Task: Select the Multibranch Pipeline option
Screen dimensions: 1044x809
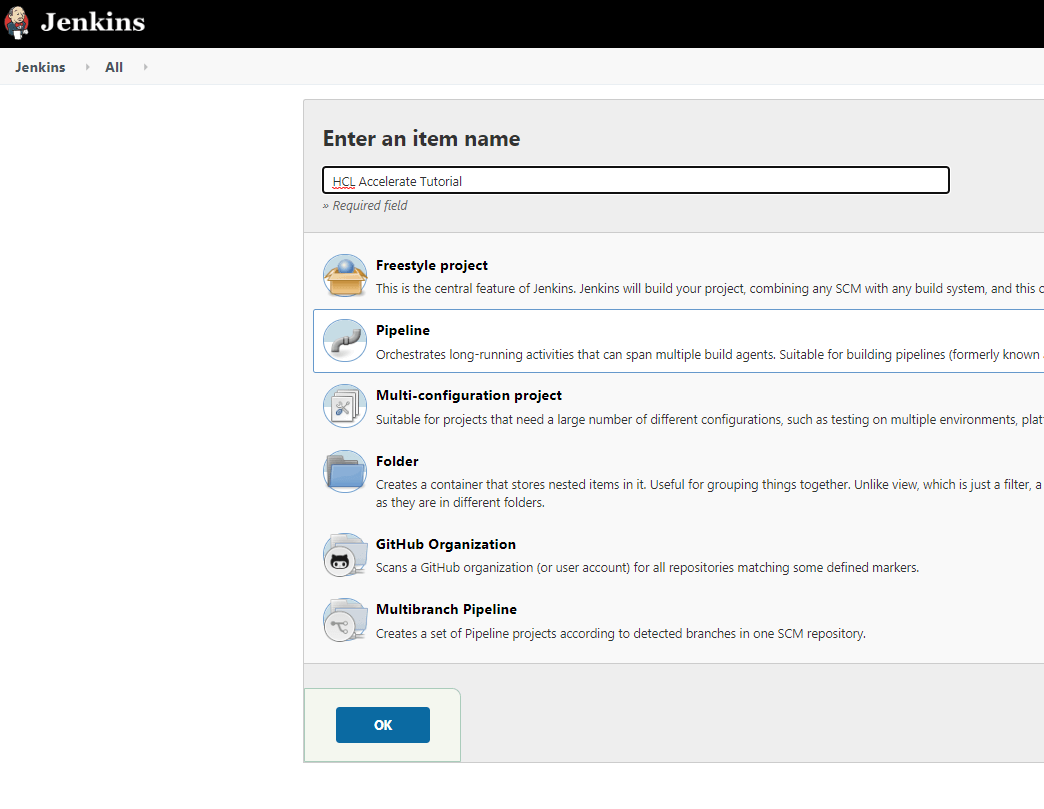Action: [446, 609]
